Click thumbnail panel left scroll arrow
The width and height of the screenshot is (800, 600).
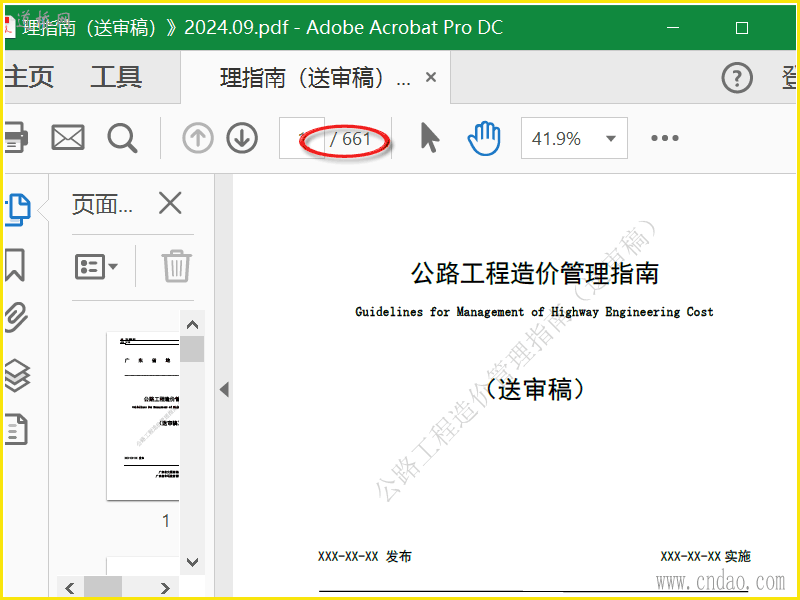point(70,588)
